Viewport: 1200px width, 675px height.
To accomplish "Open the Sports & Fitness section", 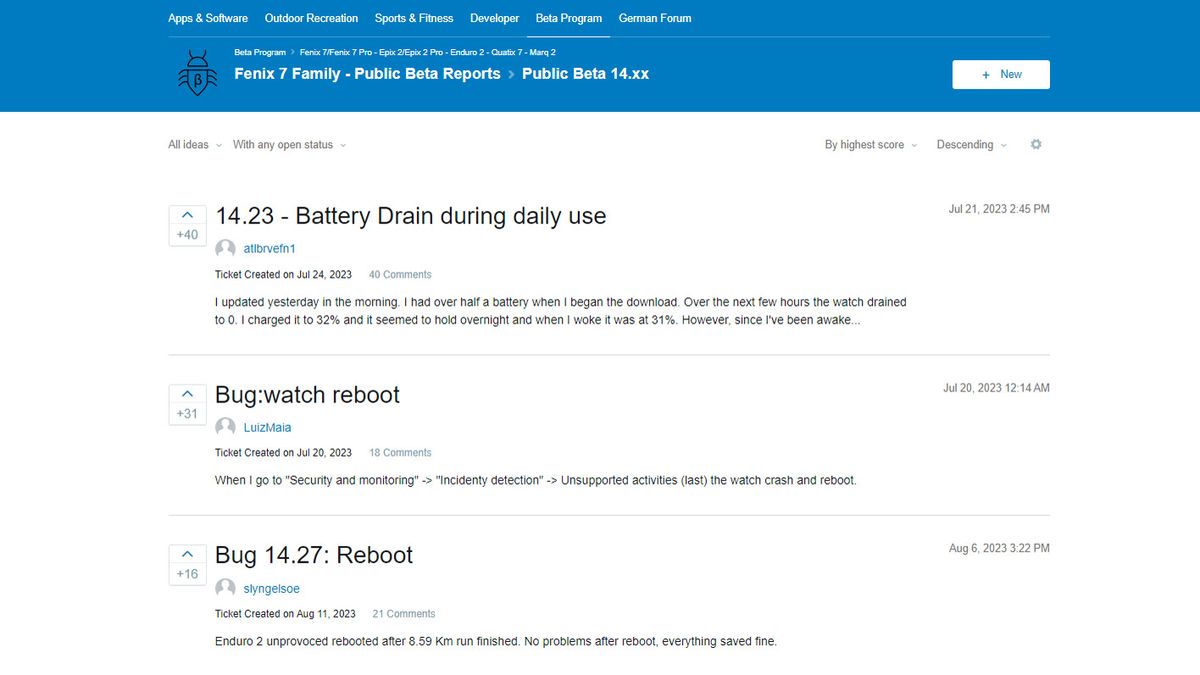I will click(414, 18).
